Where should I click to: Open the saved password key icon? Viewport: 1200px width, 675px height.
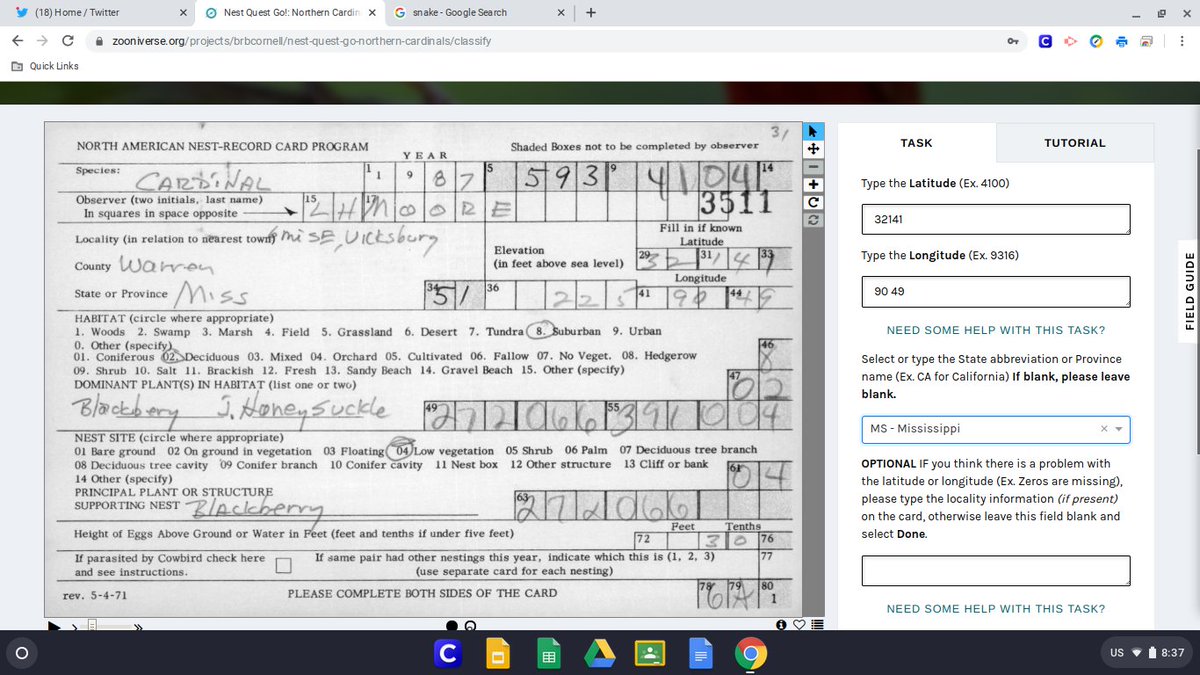tap(1012, 41)
